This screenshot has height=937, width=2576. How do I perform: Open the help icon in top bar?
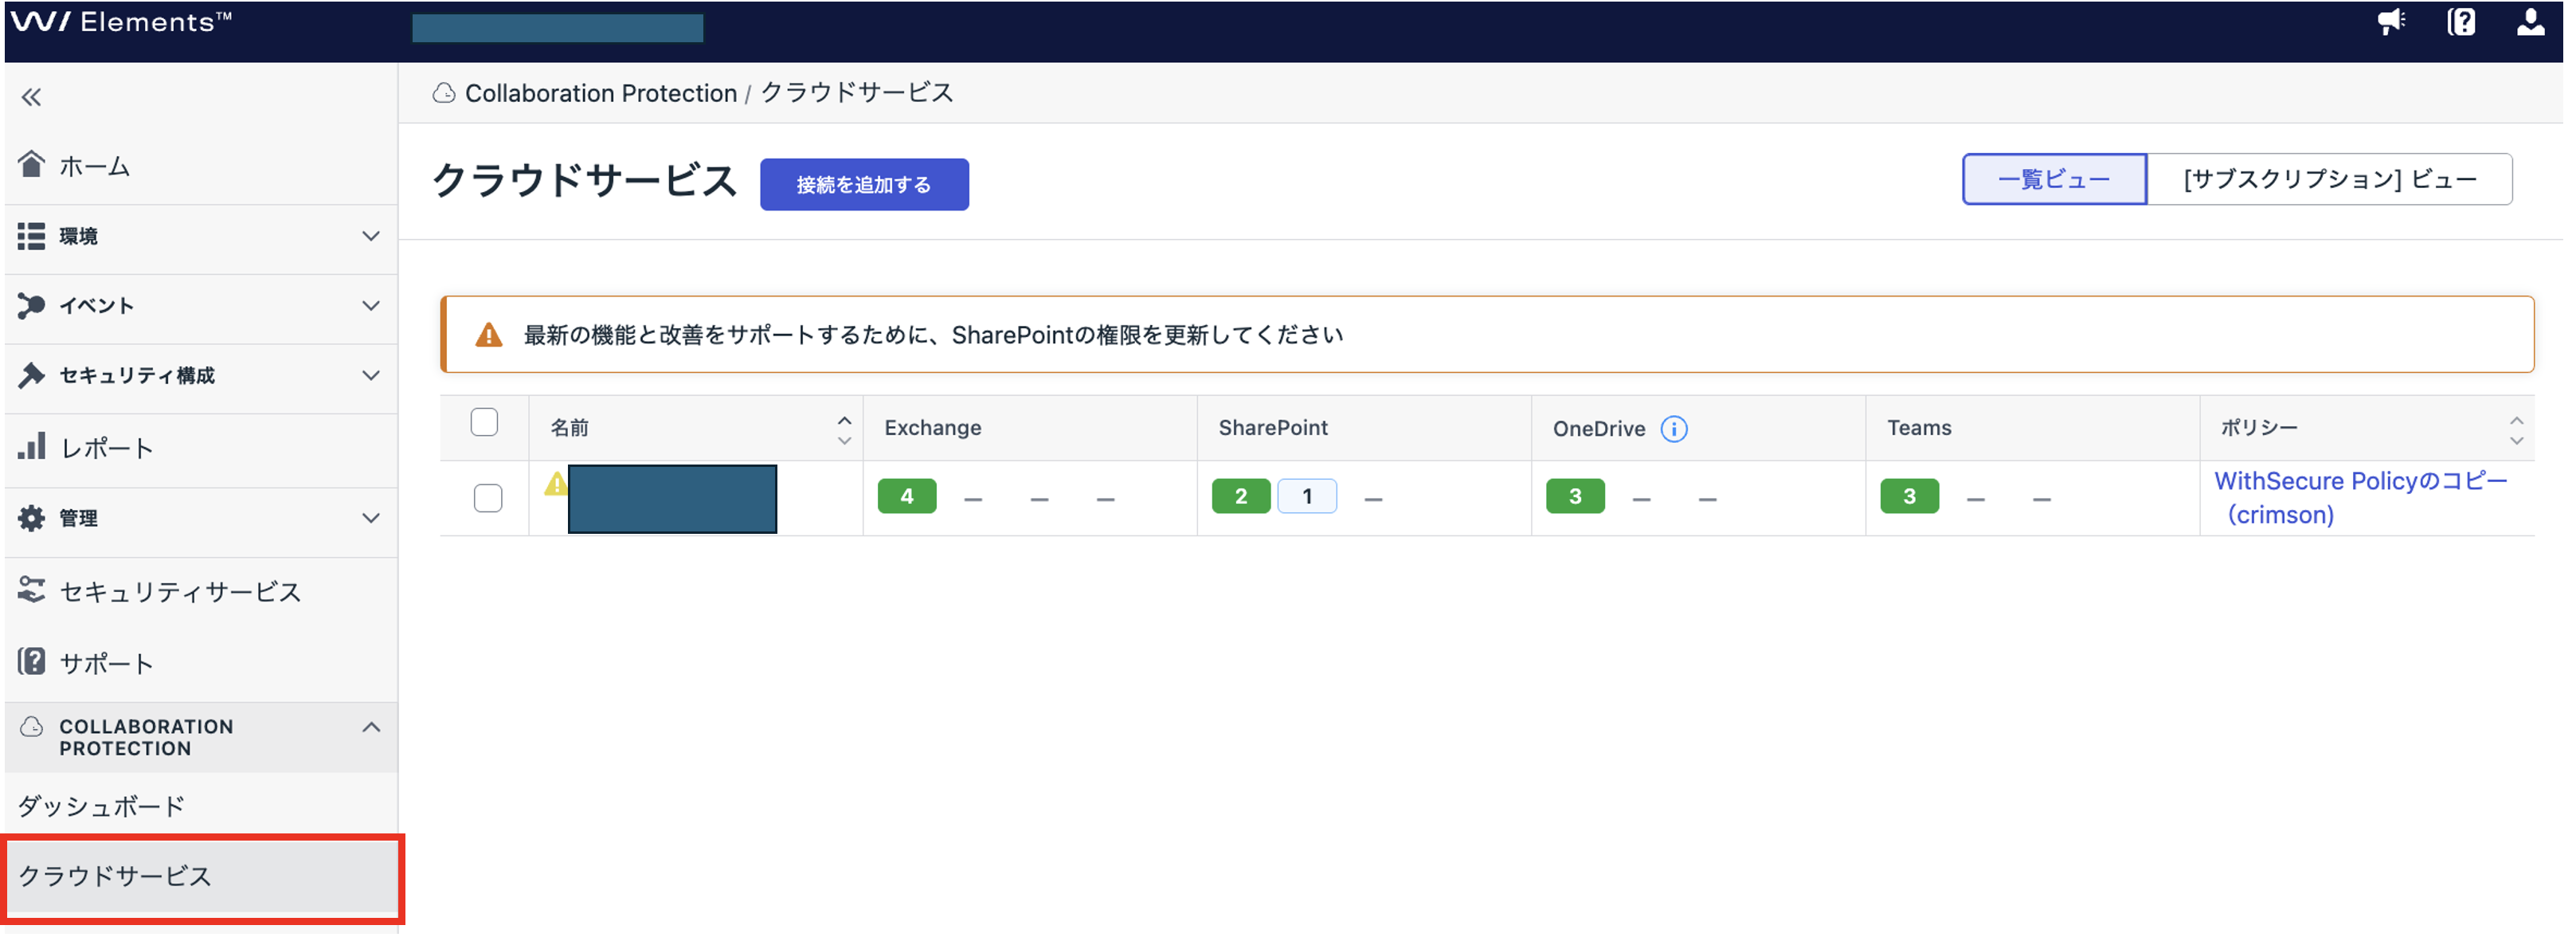click(x=2461, y=21)
